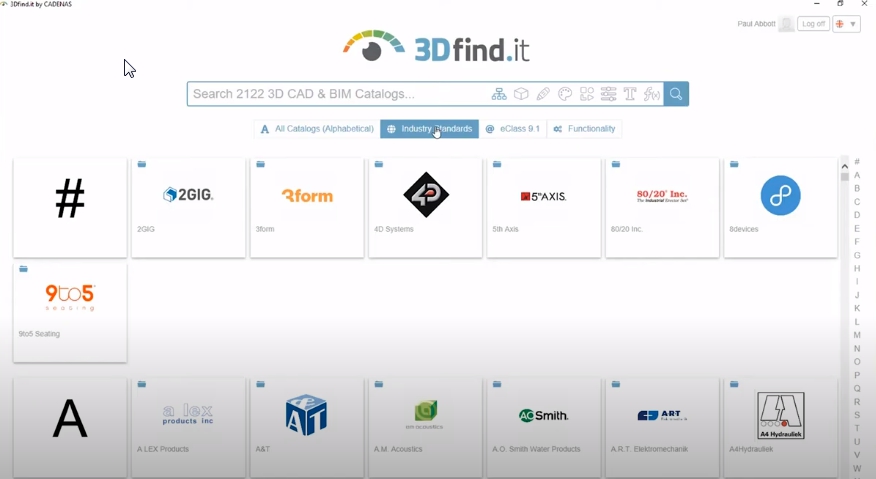Switch to Functionality tab
The height and width of the screenshot is (479, 876).
584,129
